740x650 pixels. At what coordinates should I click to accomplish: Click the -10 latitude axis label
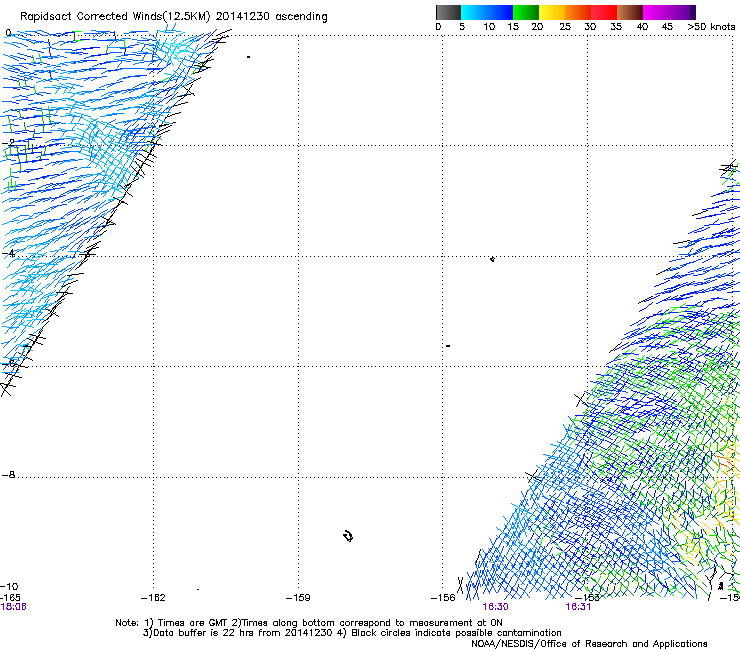pos(10,586)
